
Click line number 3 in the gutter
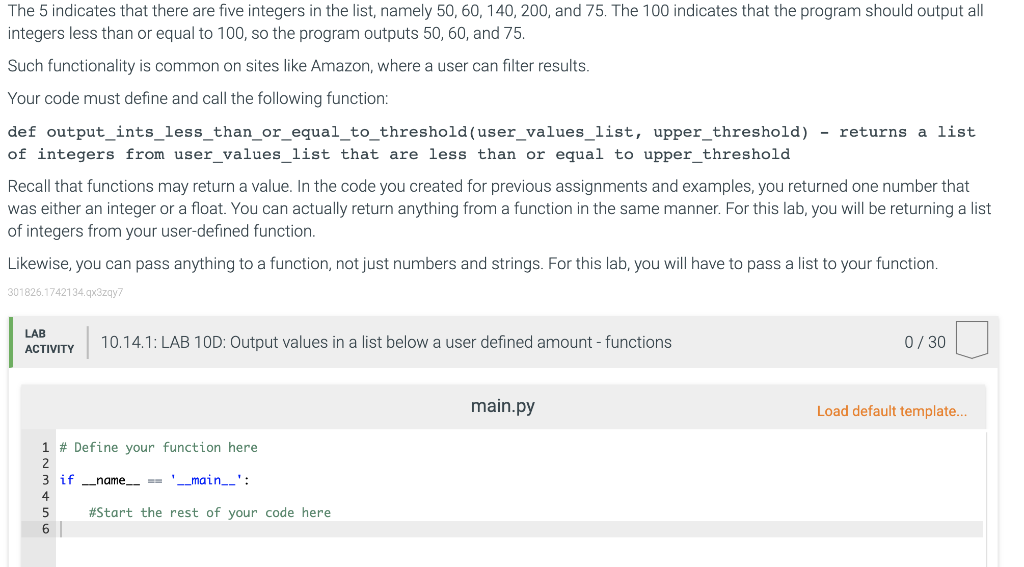point(45,480)
